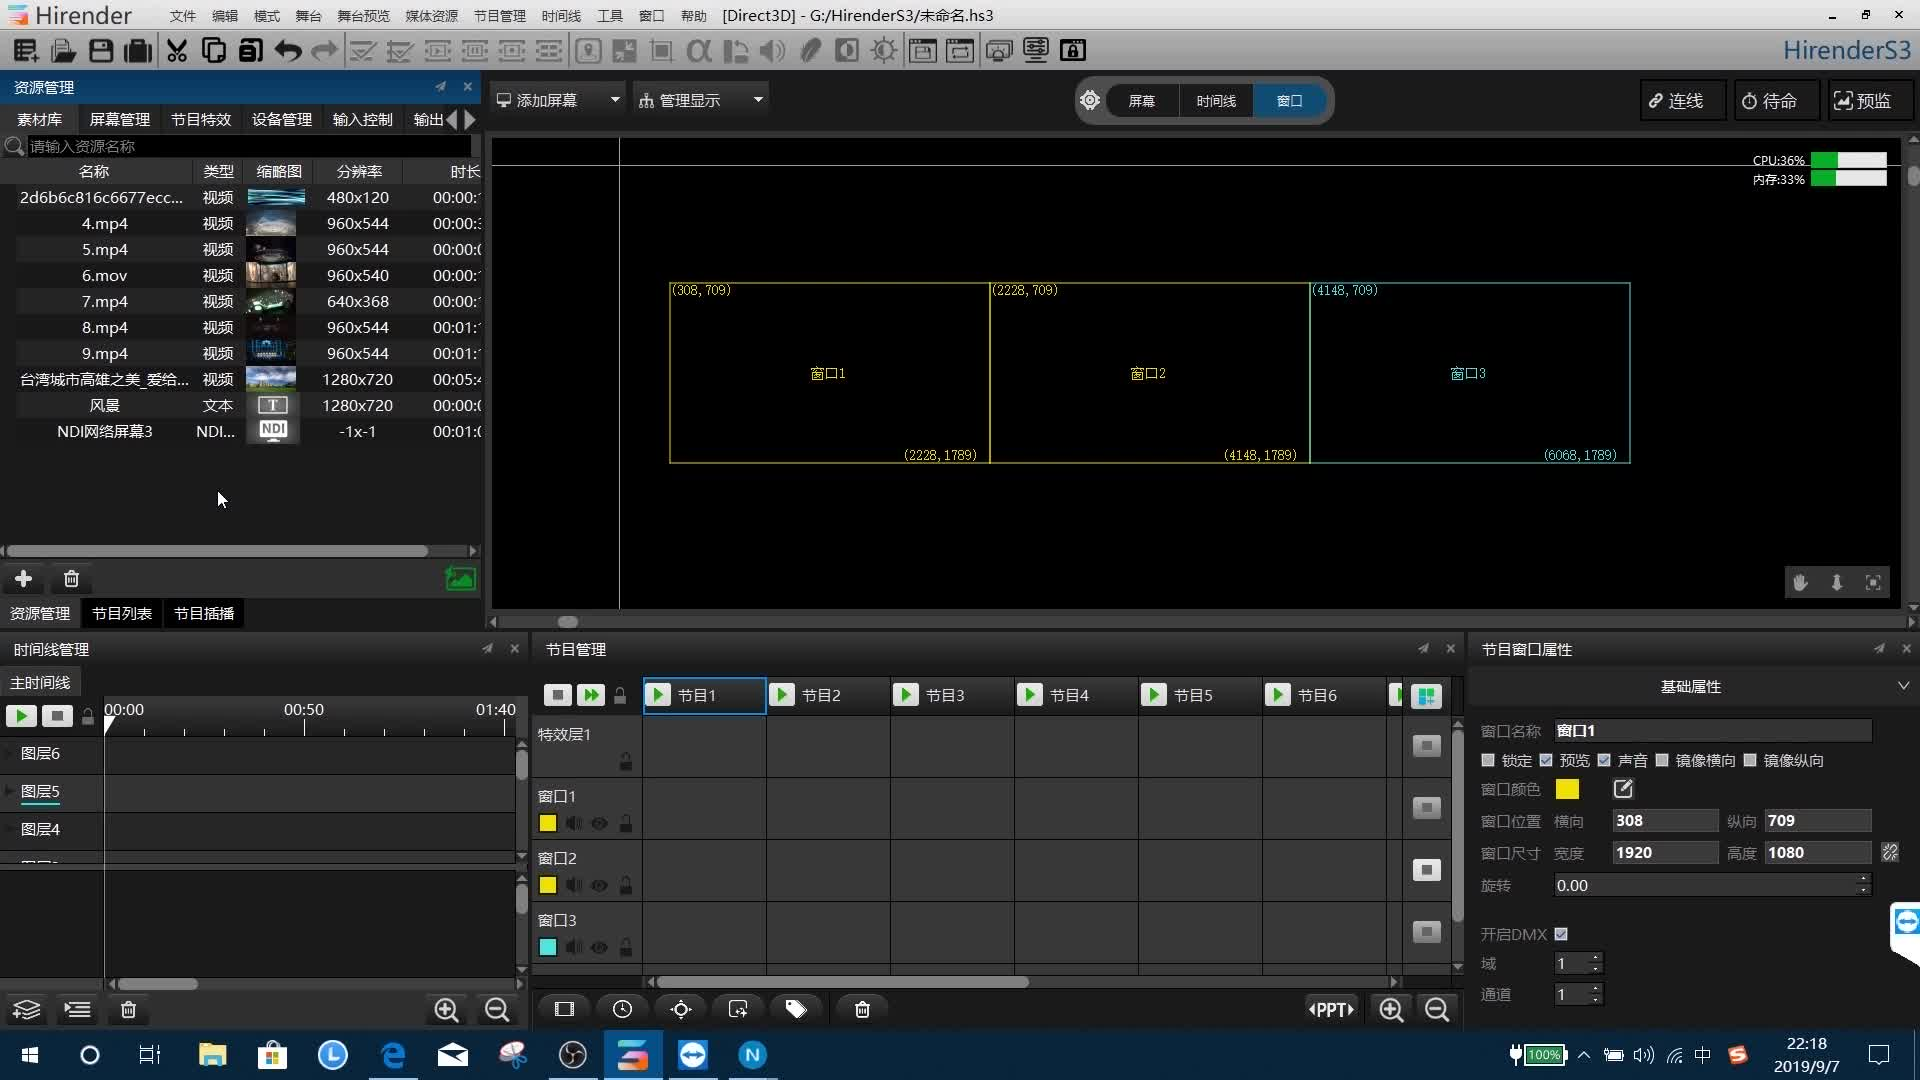Click the 旋转 value stepper arrows

coord(1863,885)
